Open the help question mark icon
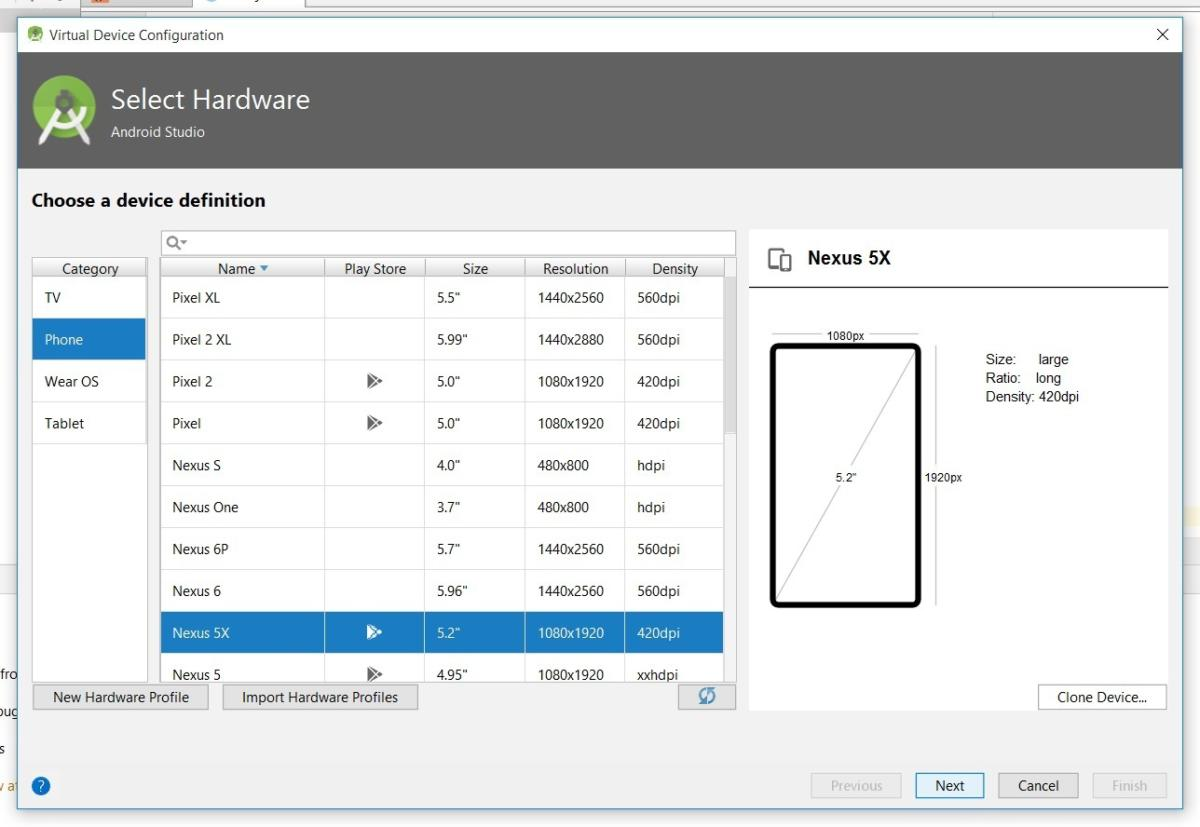Image resolution: width=1200 pixels, height=827 pixels. (41, 786)
